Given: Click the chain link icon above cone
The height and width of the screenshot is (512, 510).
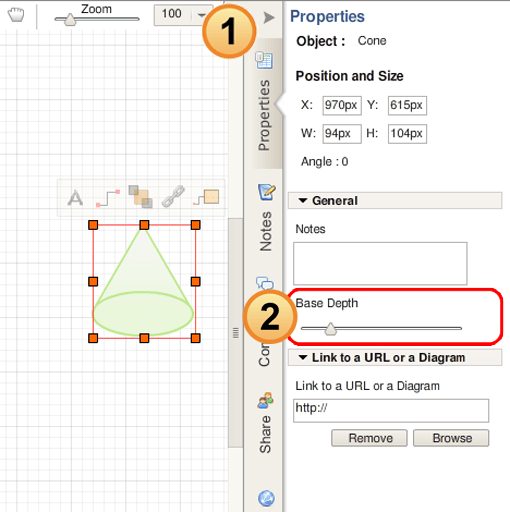Looking at the screenshot, I should [173, 196].
